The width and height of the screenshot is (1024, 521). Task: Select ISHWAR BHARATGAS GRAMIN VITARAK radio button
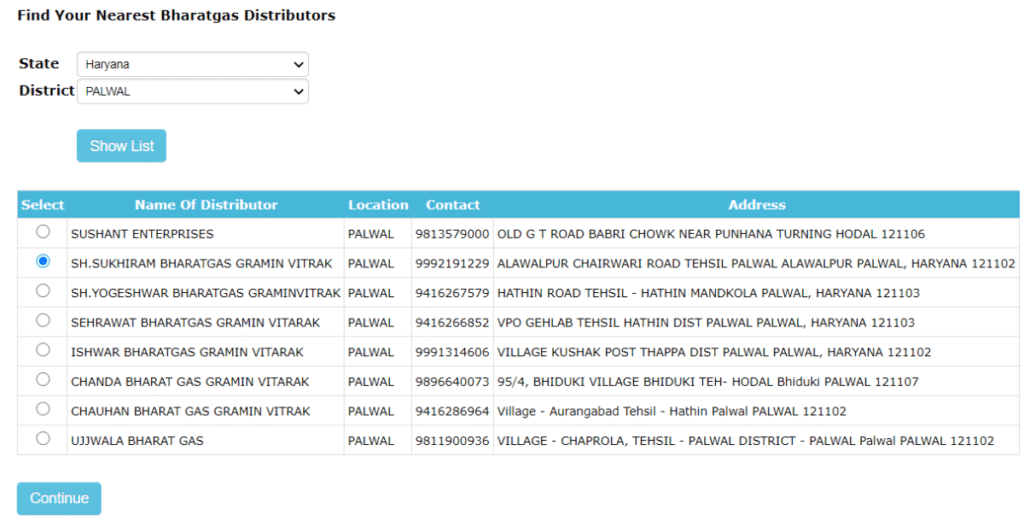point(42,350)
